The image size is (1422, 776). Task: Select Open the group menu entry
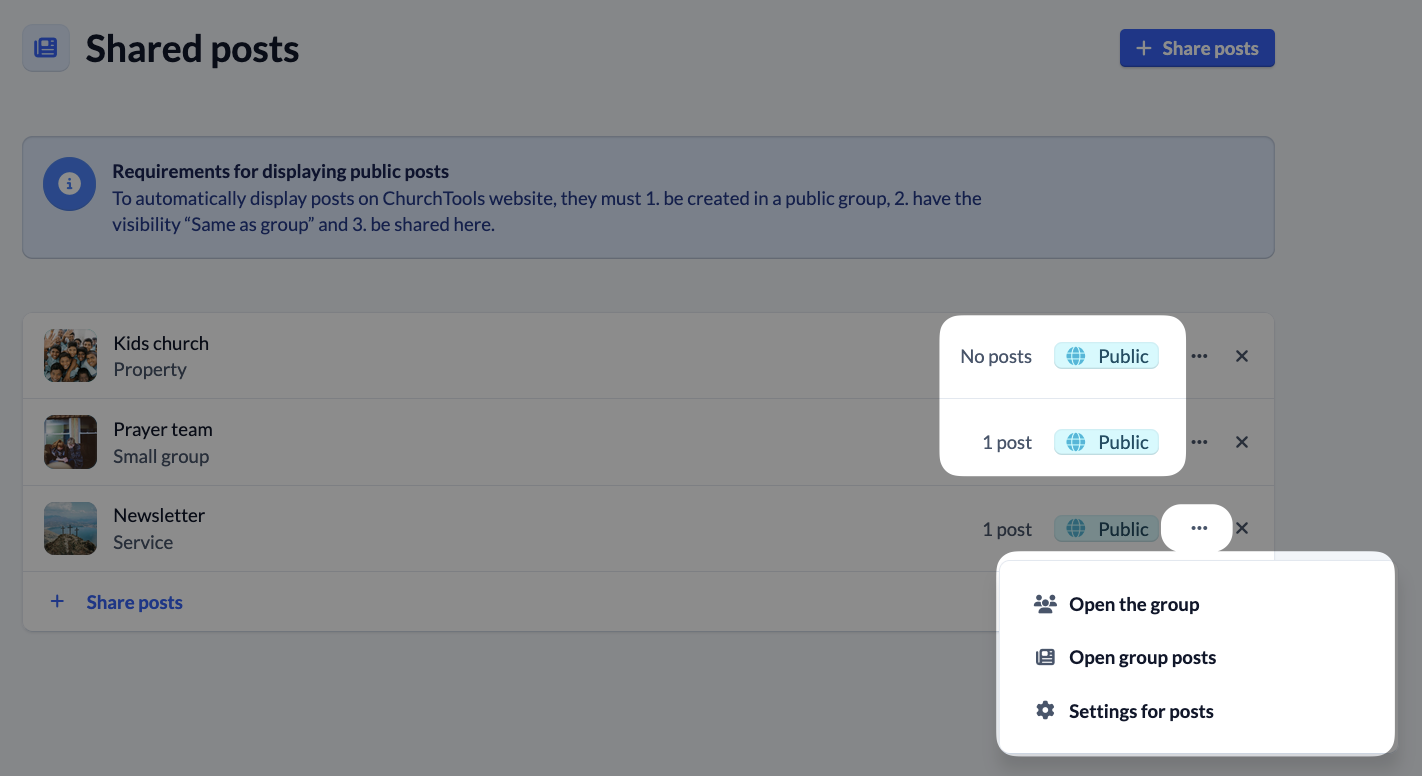[1133, 604]
